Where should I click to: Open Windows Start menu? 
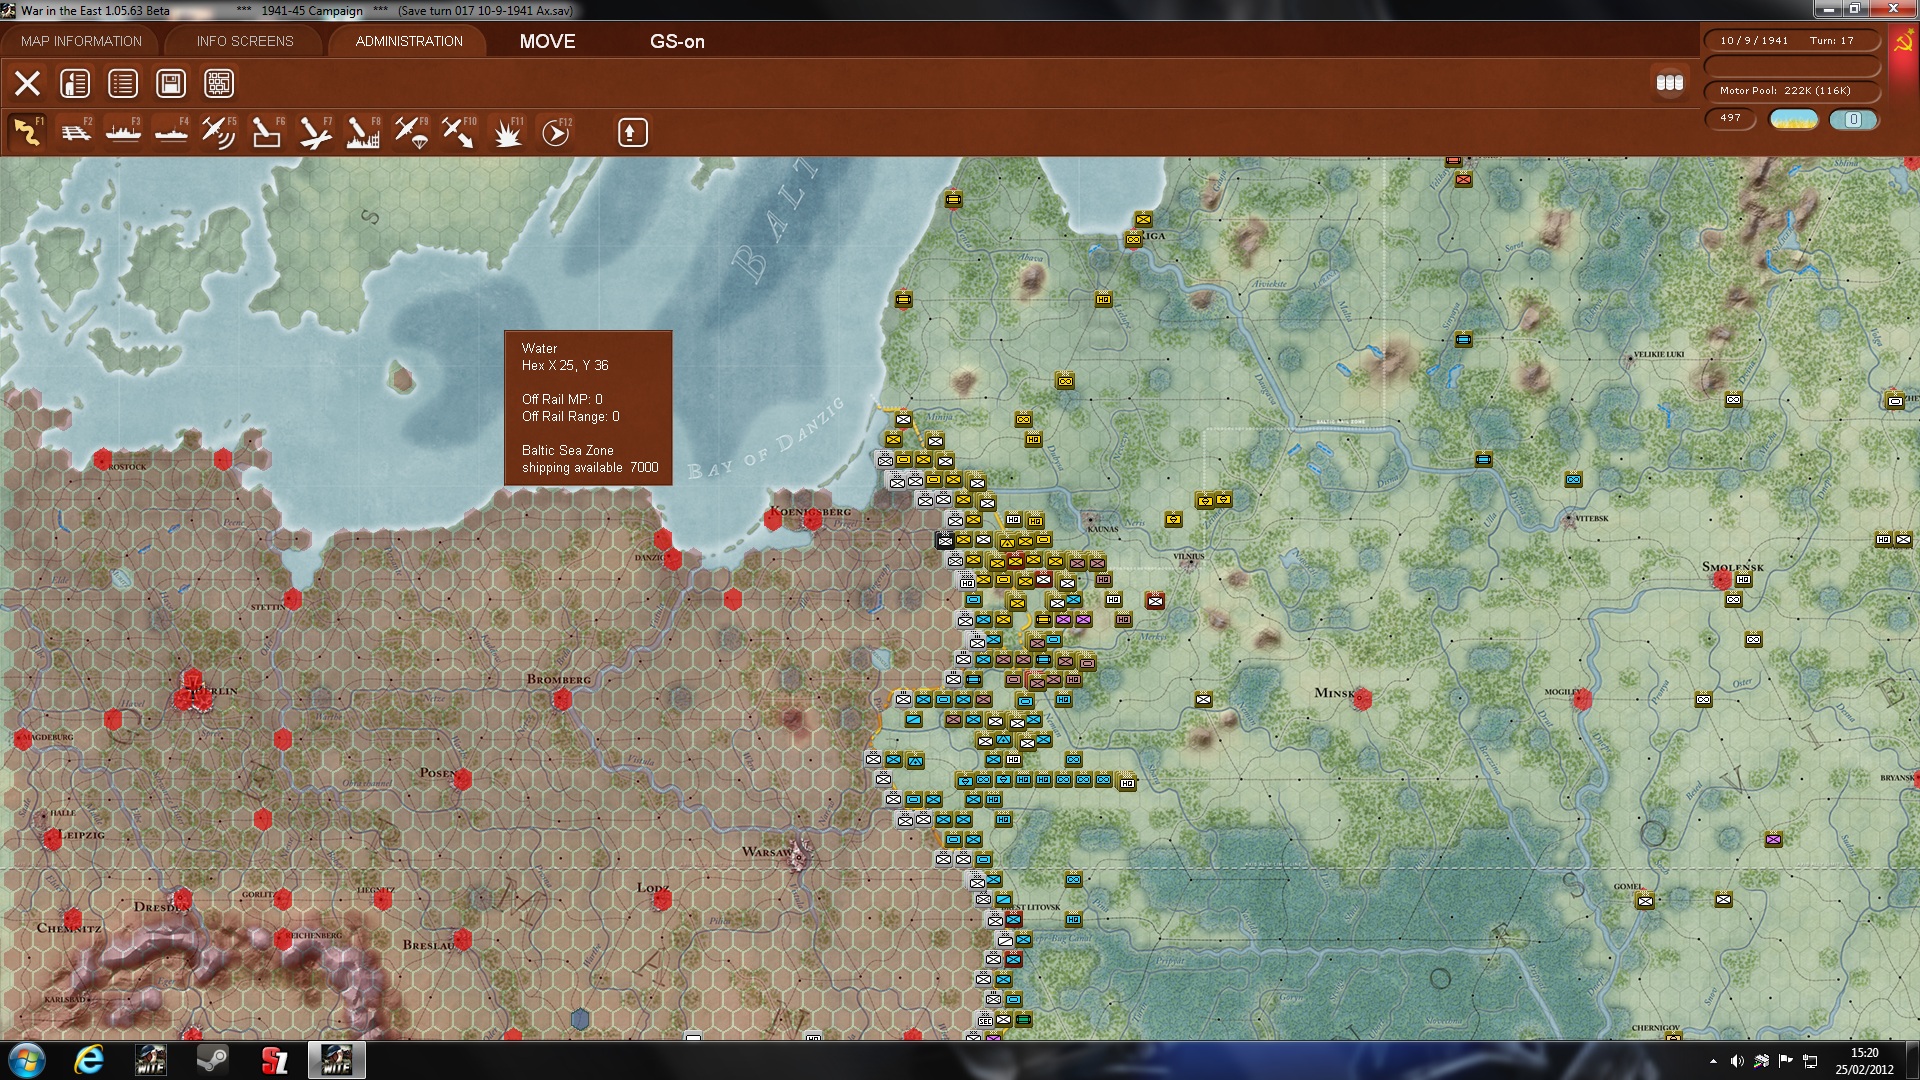(x=27, y=1060)
